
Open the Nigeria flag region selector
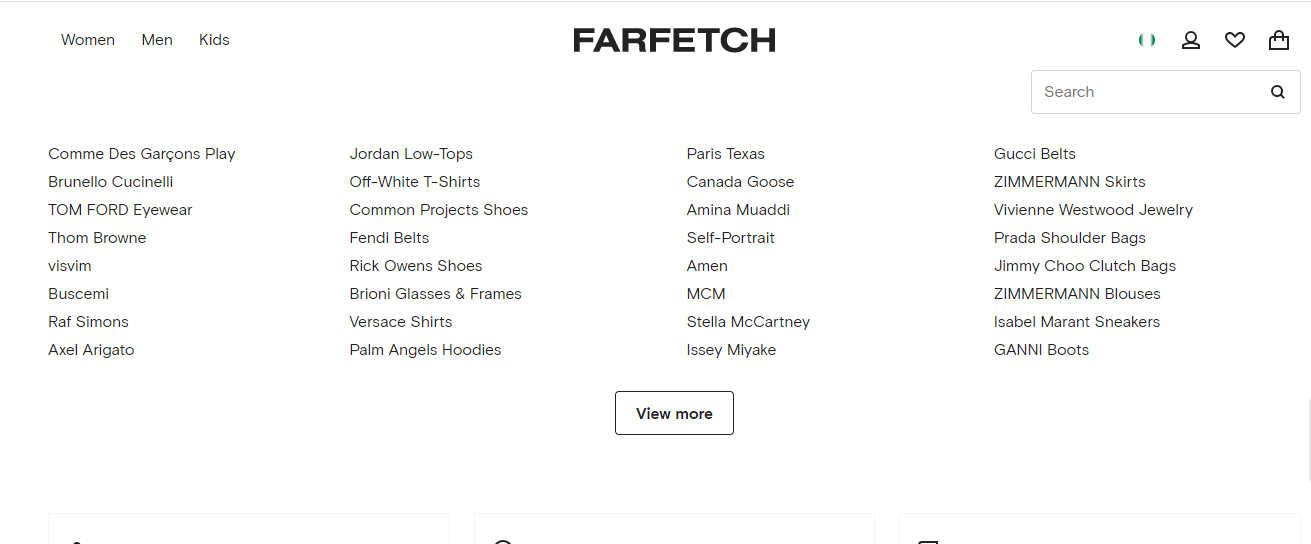1147,40
